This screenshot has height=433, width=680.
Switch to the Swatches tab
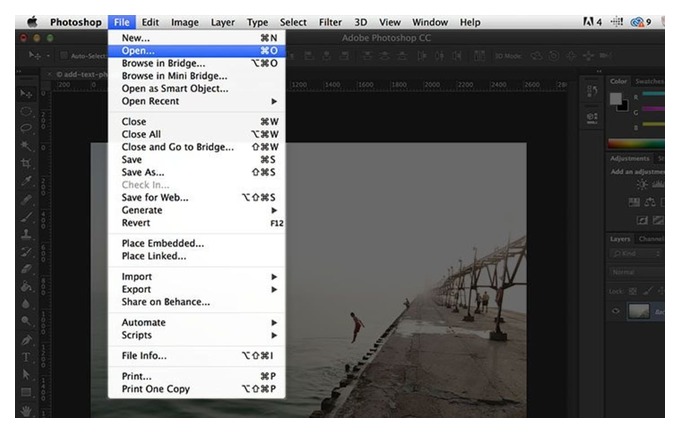[649, 81]
